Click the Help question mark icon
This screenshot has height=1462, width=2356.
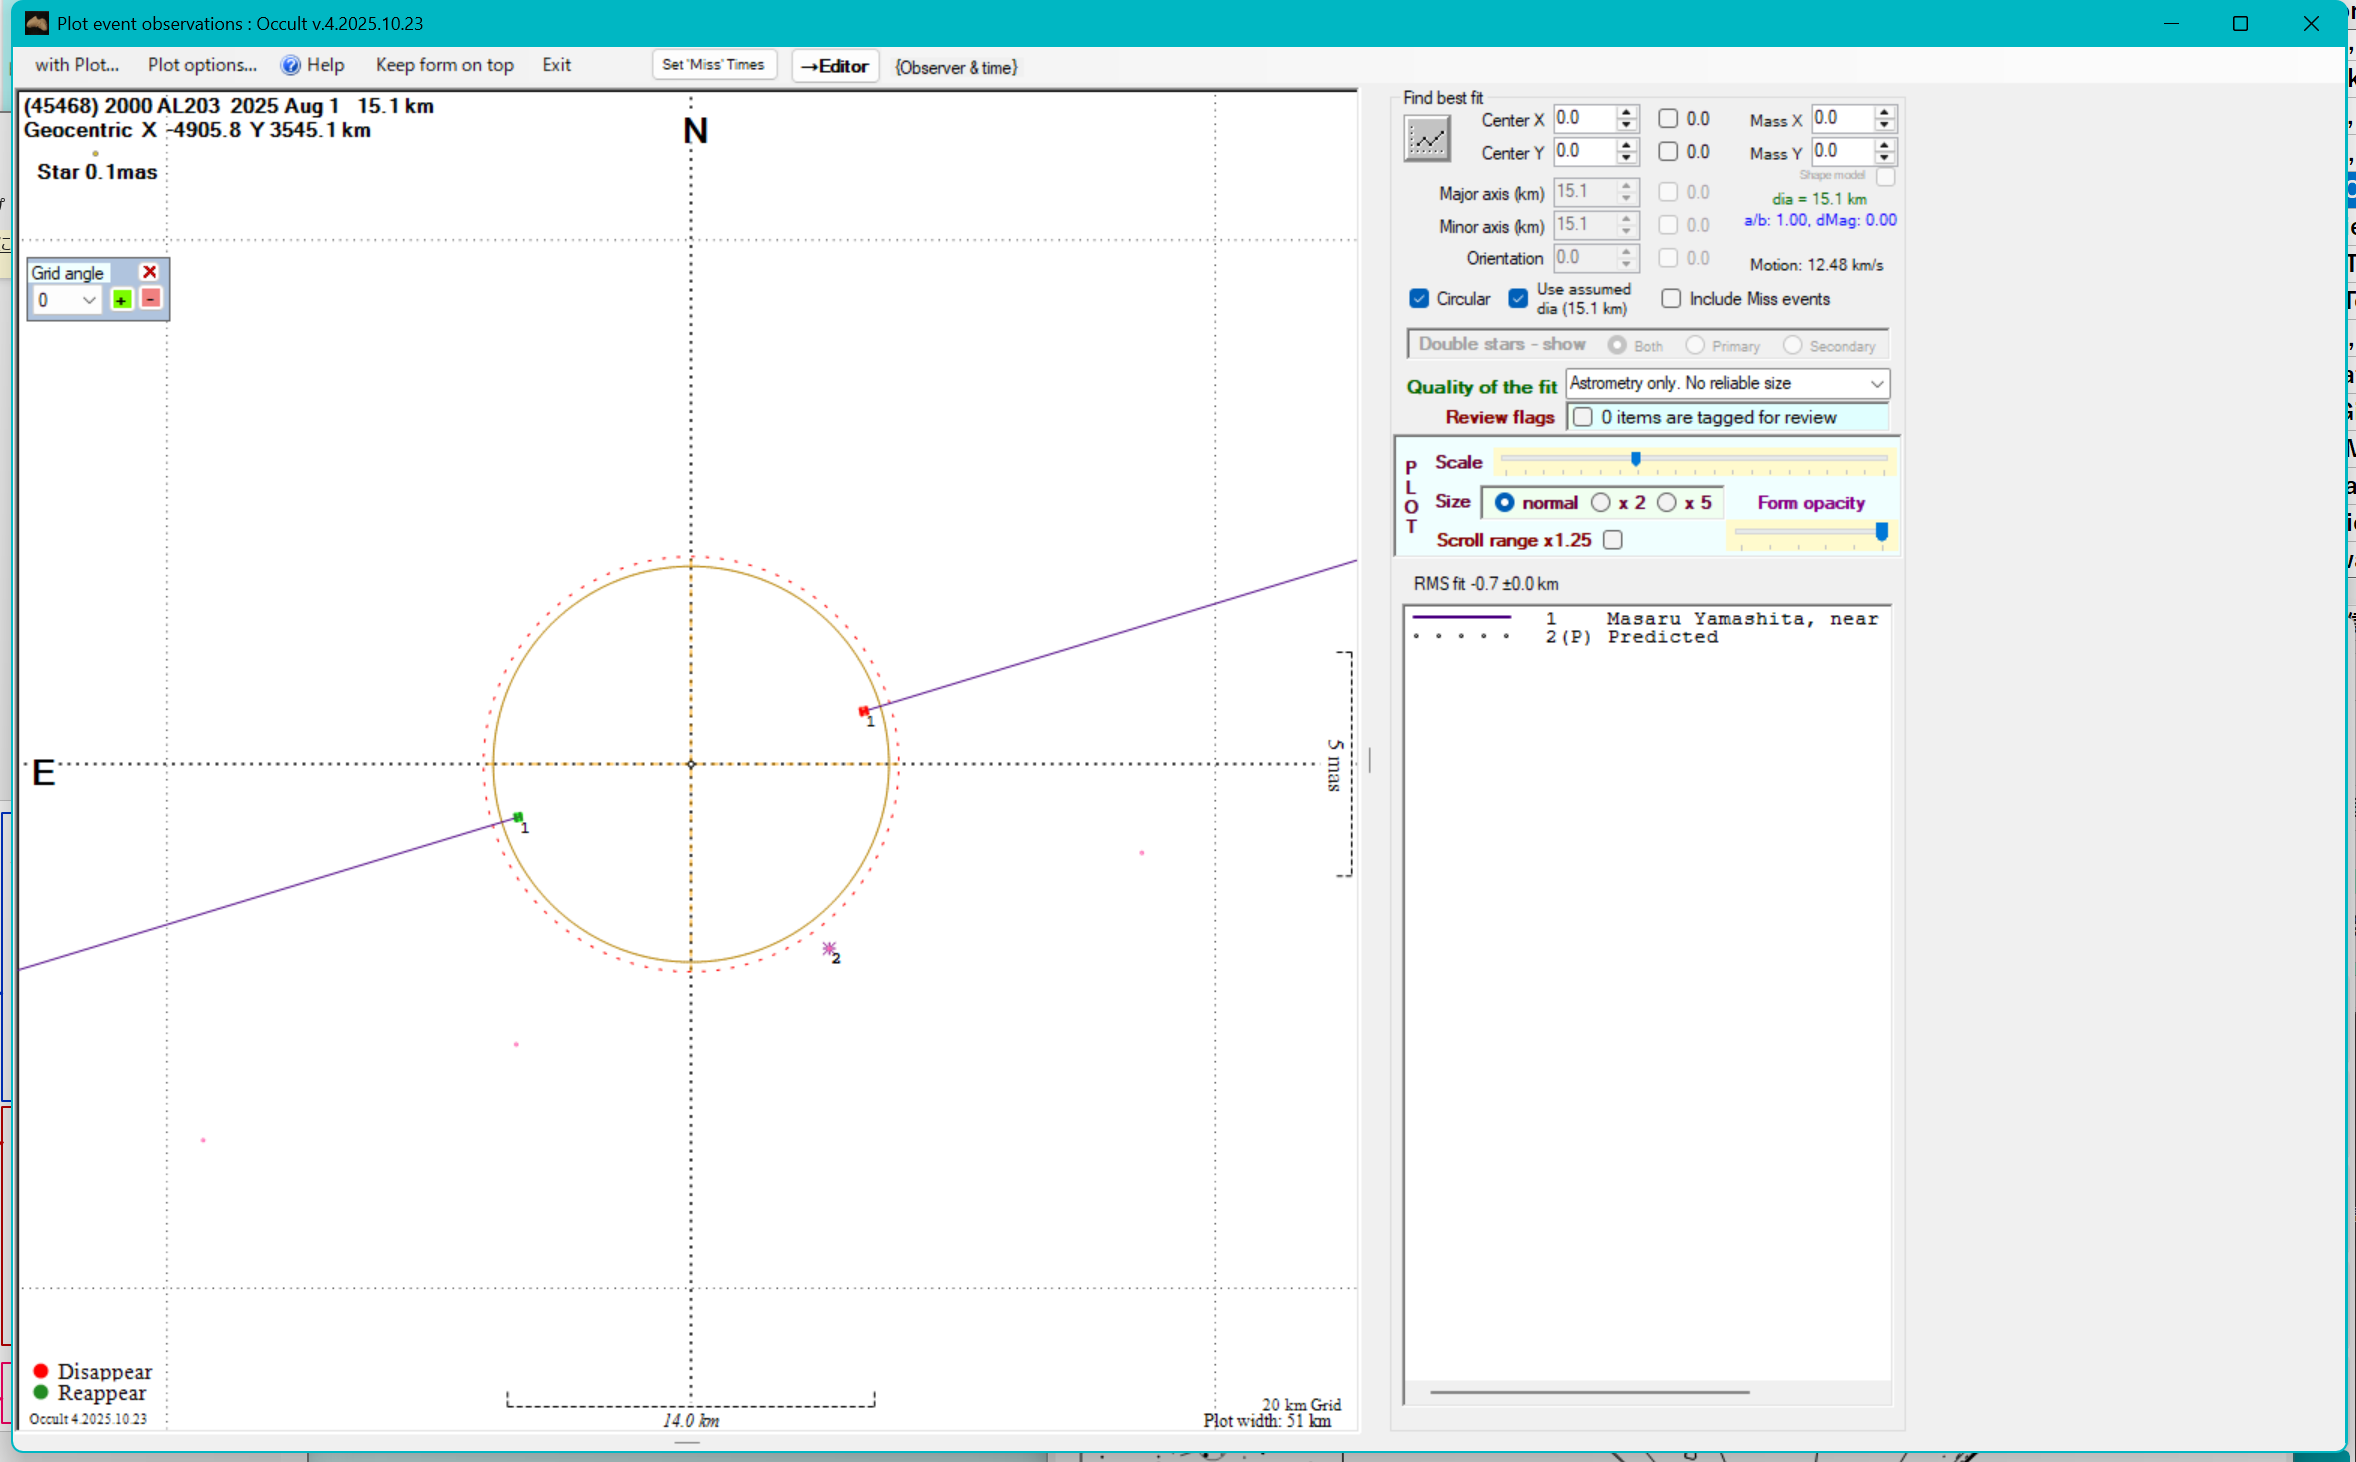tap(290, 65)
